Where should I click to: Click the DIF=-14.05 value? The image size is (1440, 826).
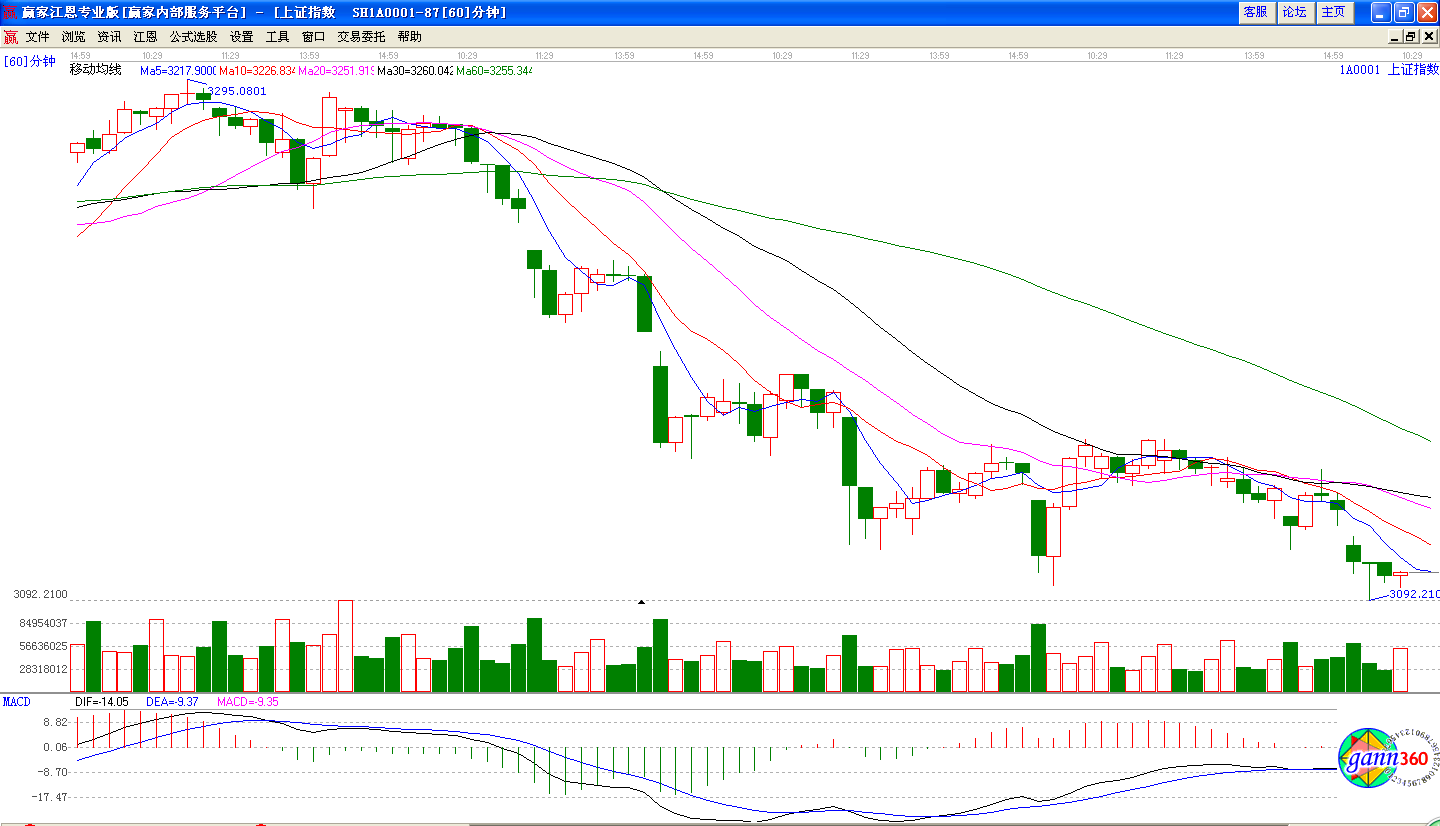(102, 702)
